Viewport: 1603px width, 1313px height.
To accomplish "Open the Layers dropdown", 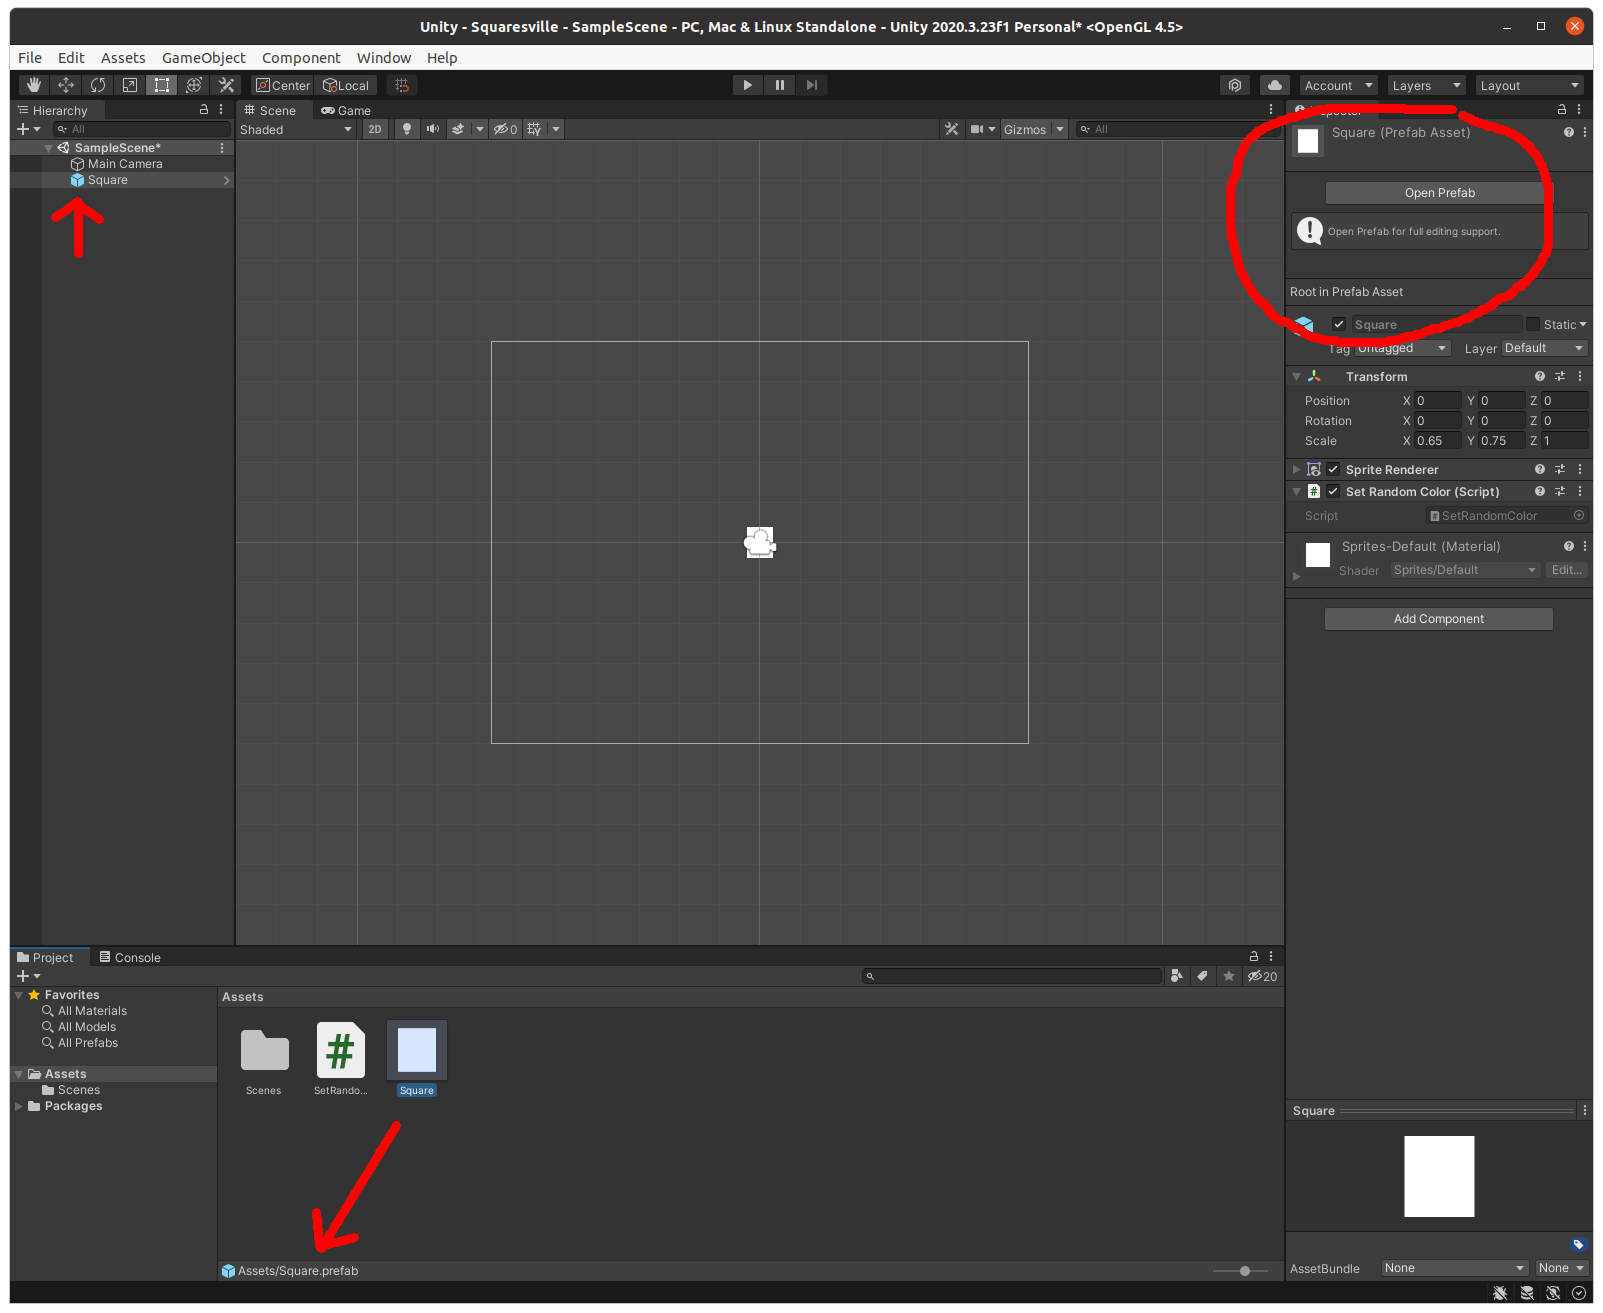I will pos(1425,85).
